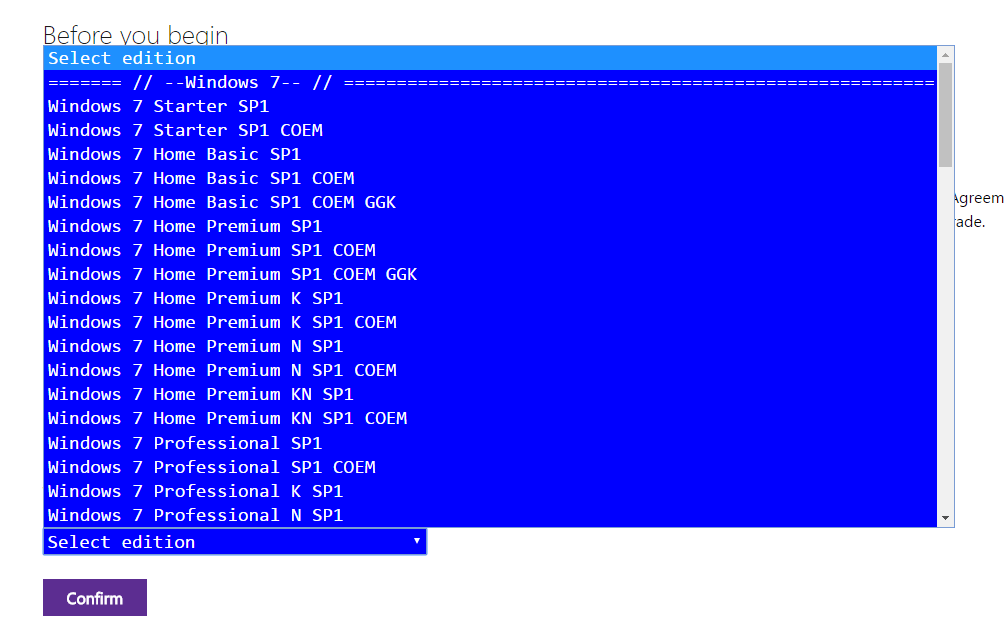
Task: Click the Confirm button
Action: 95,598
